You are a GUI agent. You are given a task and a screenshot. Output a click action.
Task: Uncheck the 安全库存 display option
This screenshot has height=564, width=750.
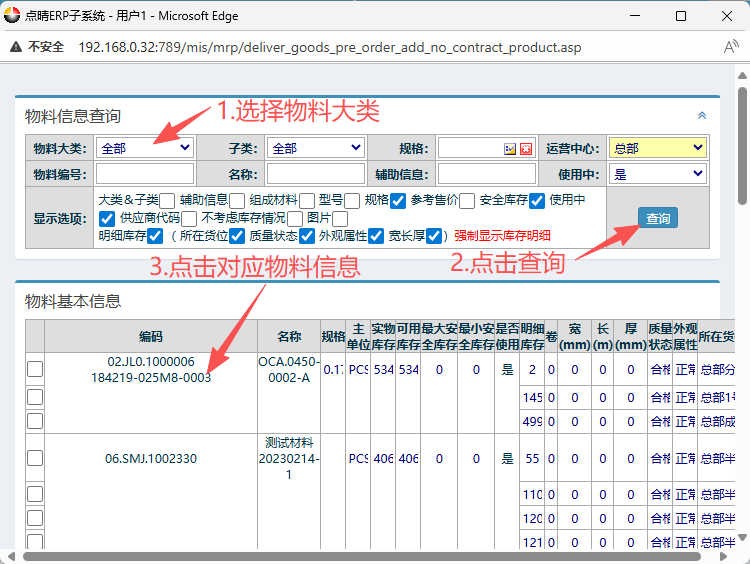pyautogui.click(x=537, y=200)
